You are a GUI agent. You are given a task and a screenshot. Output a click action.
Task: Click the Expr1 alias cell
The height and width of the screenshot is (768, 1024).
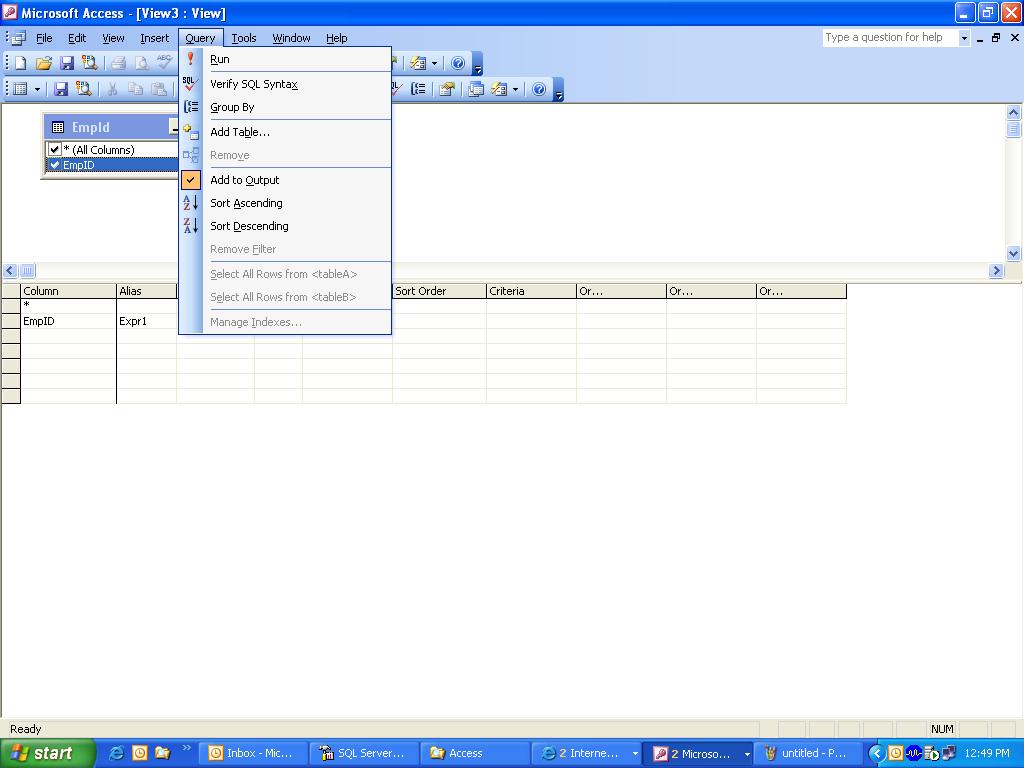coord(146,321)
